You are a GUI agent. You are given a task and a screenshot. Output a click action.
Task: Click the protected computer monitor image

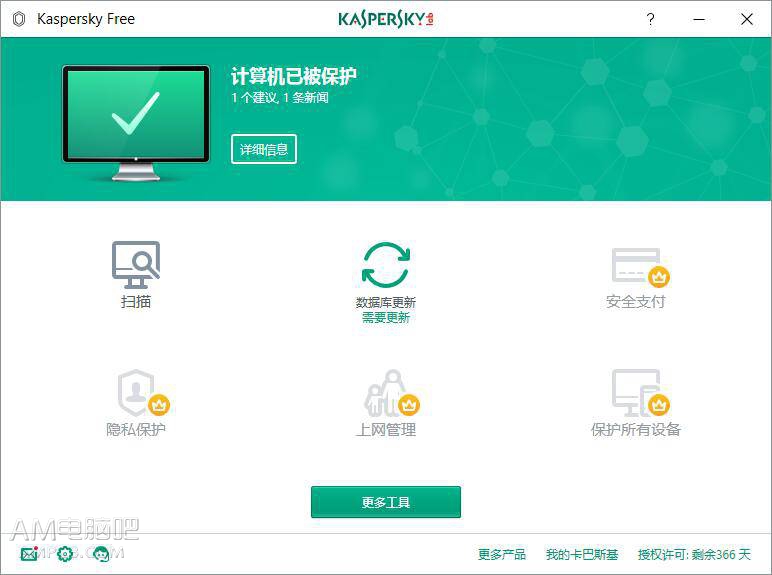tap(136, 123)
